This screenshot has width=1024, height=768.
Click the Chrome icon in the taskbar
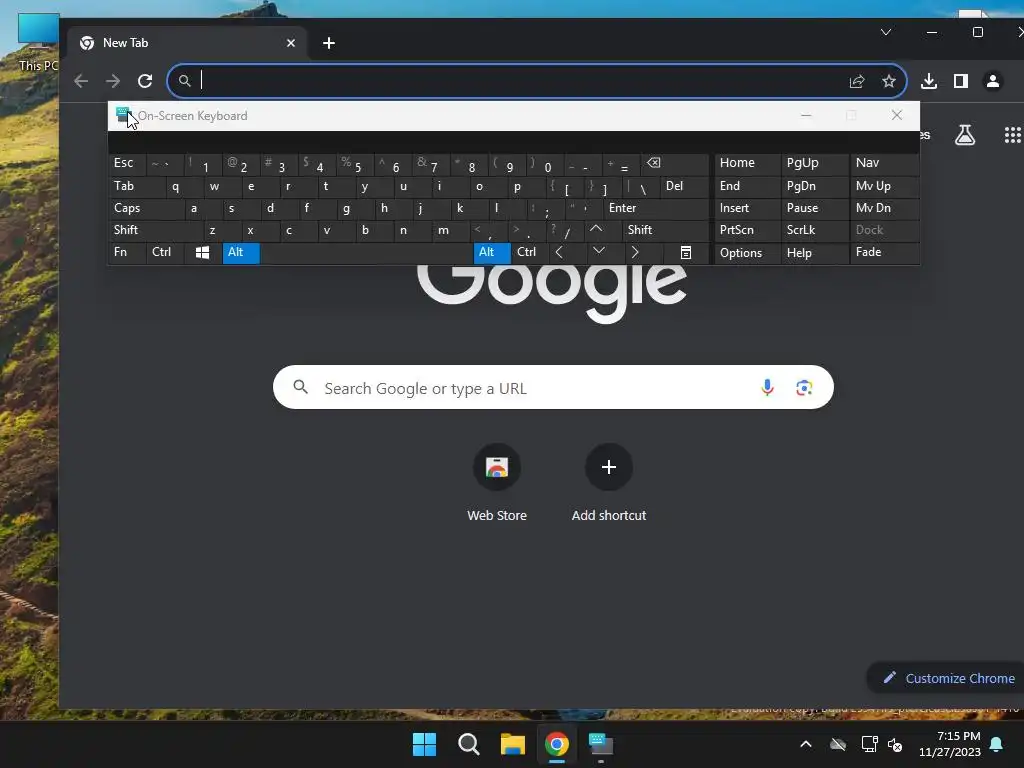click(x=557, y=744)
